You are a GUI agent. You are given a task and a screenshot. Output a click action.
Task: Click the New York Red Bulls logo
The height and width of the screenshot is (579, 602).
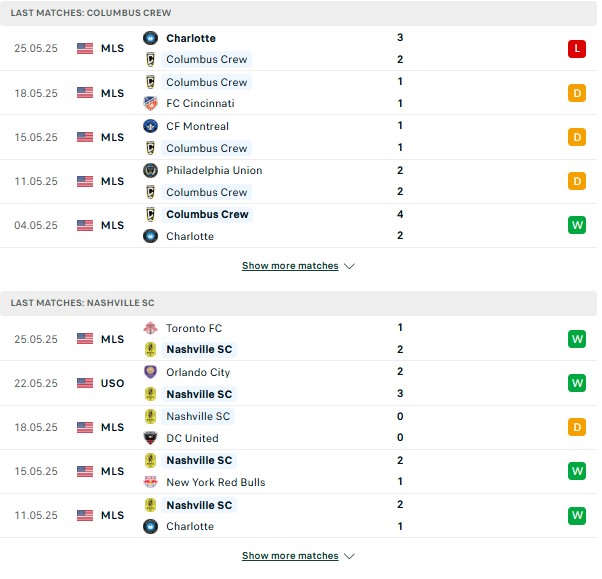(150, 482)
